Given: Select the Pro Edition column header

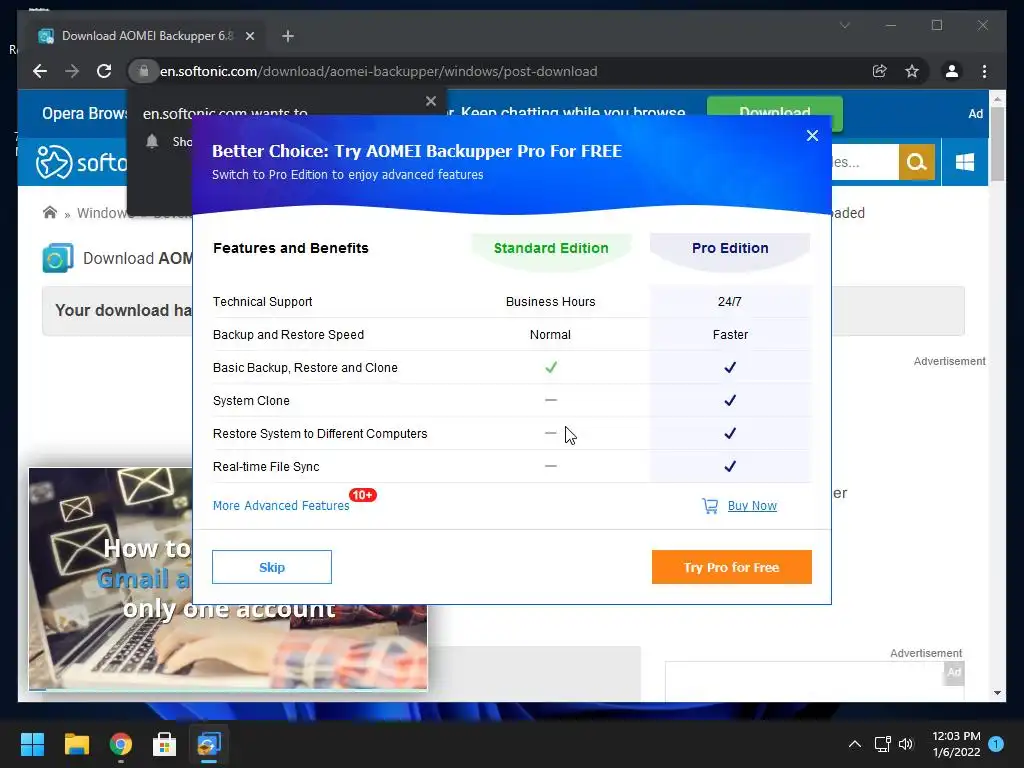Looking at the screenshot, I should tap(729, 248).
